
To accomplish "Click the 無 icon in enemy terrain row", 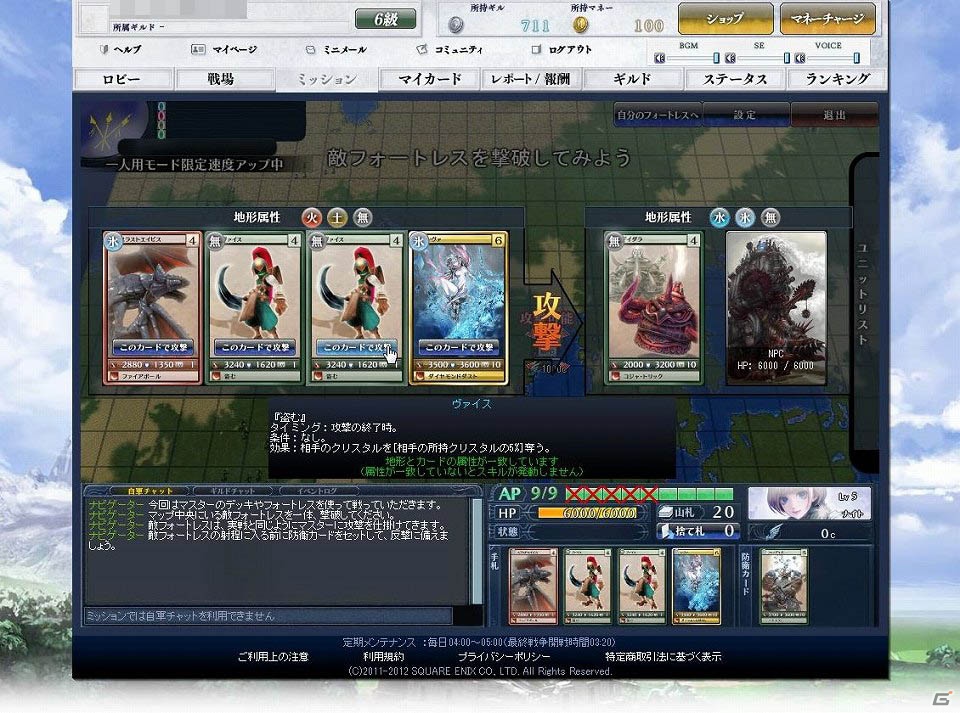I will click(771, 217).
